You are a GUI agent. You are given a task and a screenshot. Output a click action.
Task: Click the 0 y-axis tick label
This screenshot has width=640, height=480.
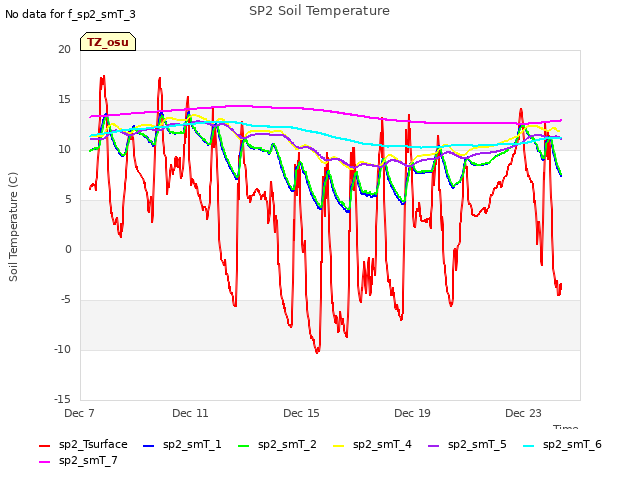point(68,249)
